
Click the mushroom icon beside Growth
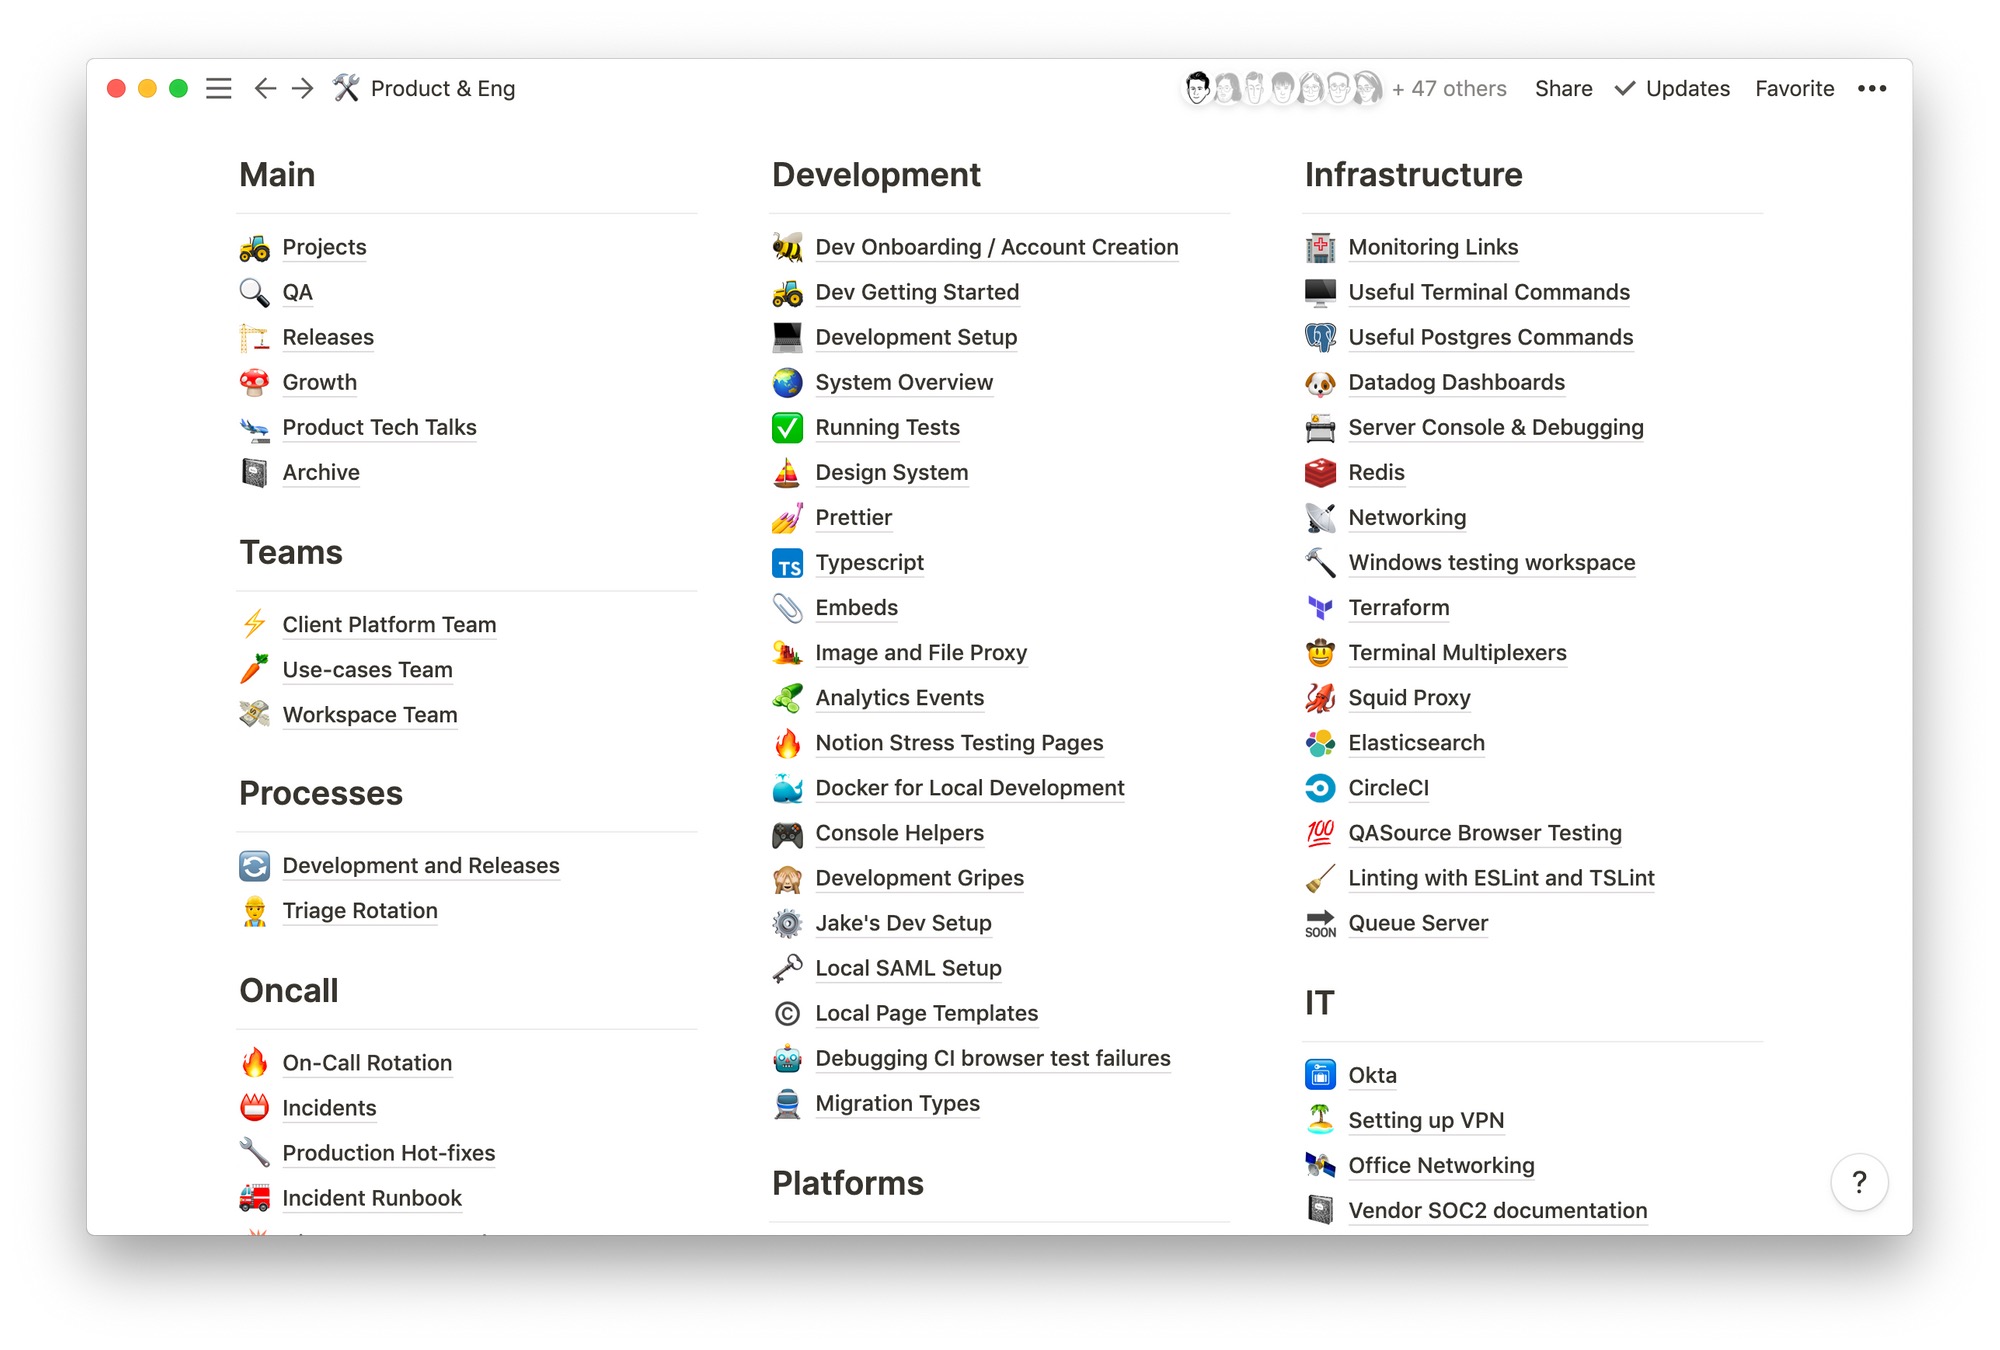(255, 382)
